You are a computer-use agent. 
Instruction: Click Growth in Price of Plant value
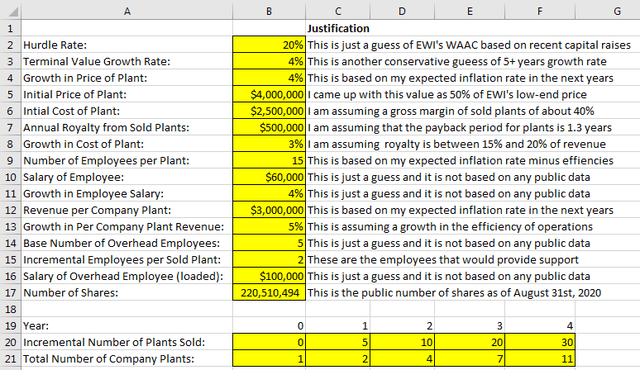[x=269, y=78]
